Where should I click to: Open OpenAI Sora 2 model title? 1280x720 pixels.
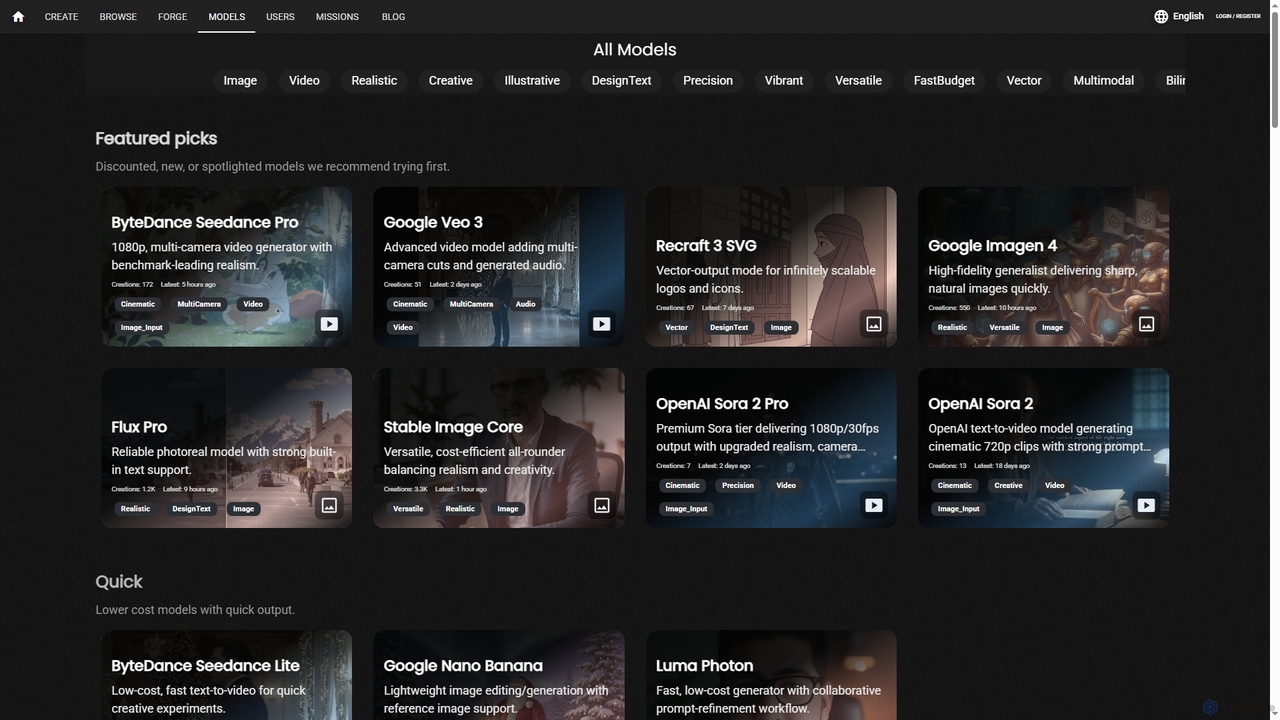(981, 404)
